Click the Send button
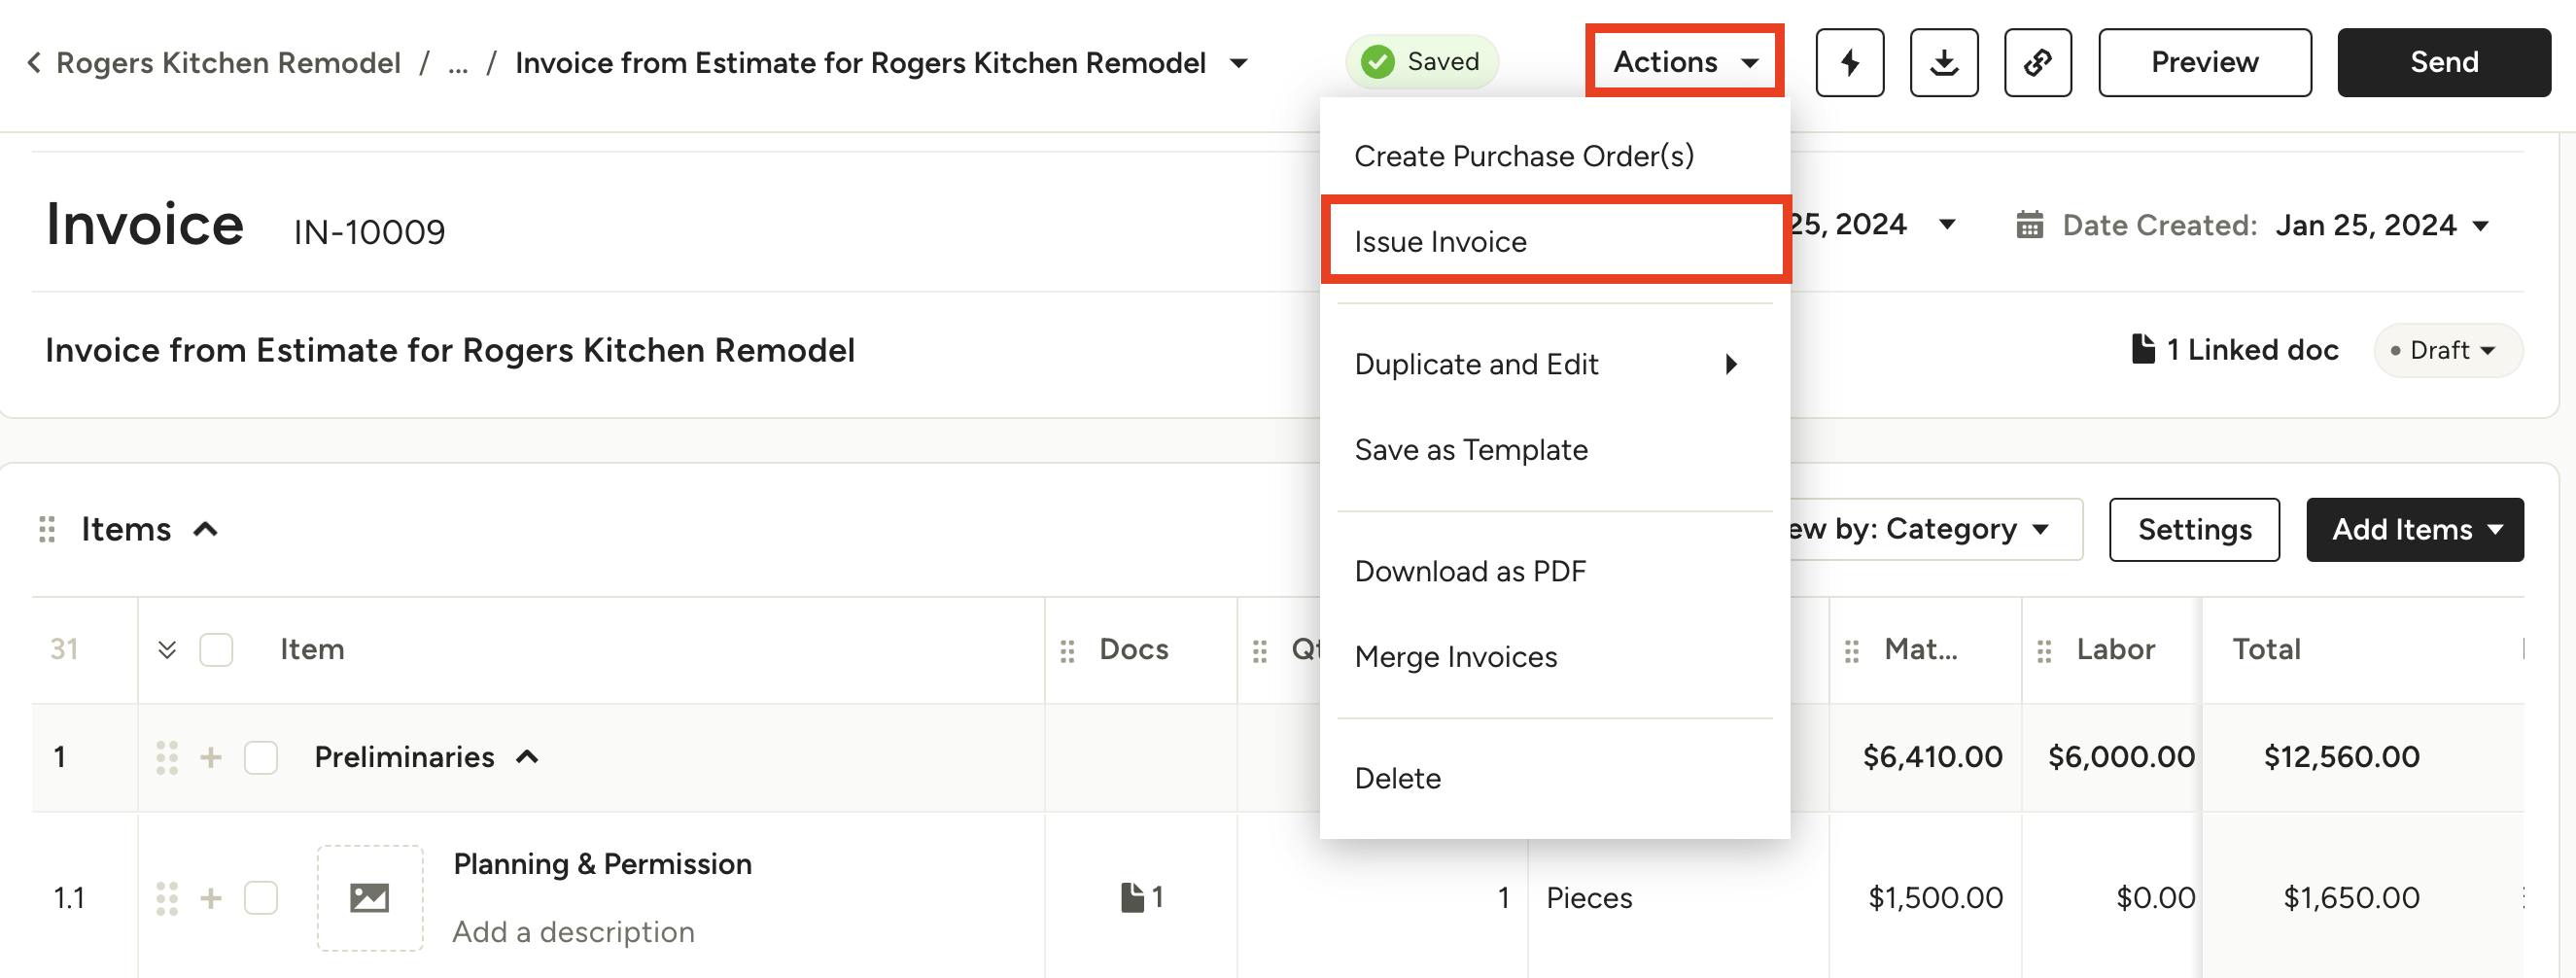This screenshot has height=978, width=2576. [2443, 63]
